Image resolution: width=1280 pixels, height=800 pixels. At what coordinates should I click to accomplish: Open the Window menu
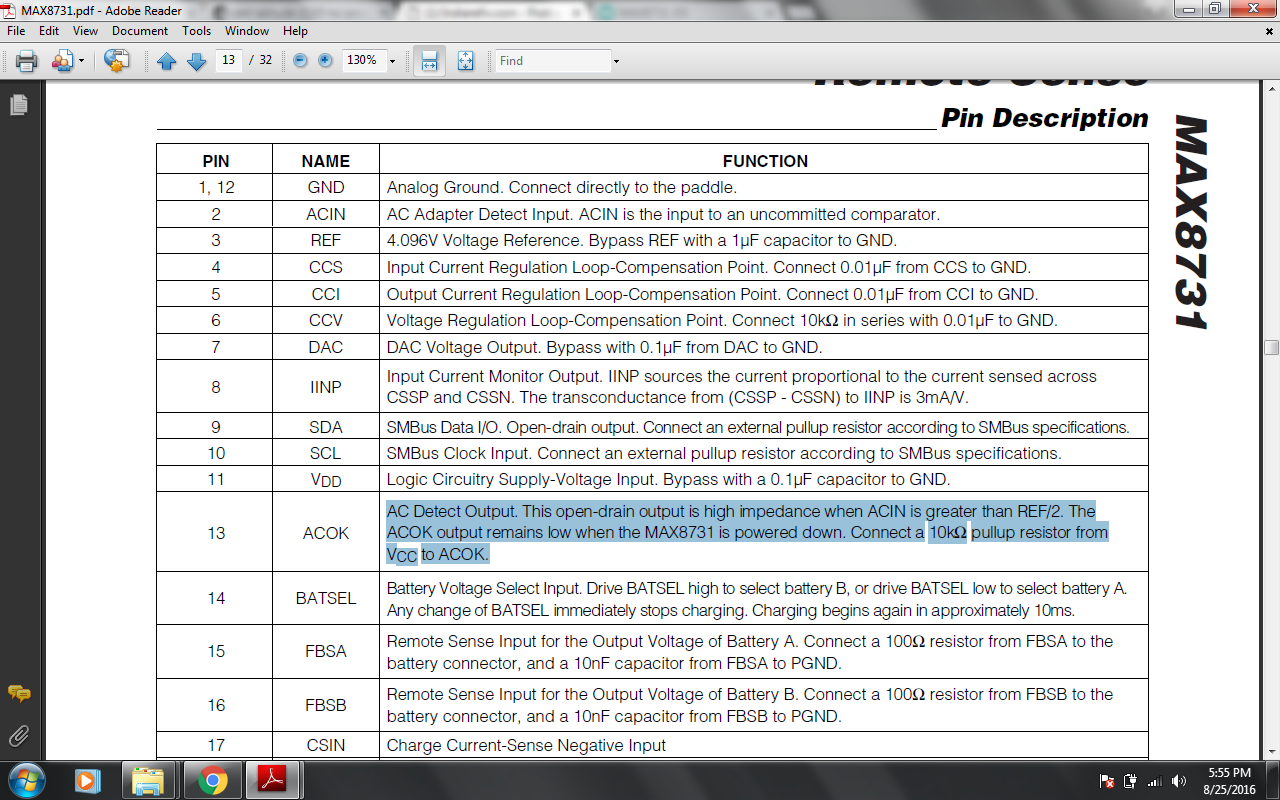(x=247, y=31)
